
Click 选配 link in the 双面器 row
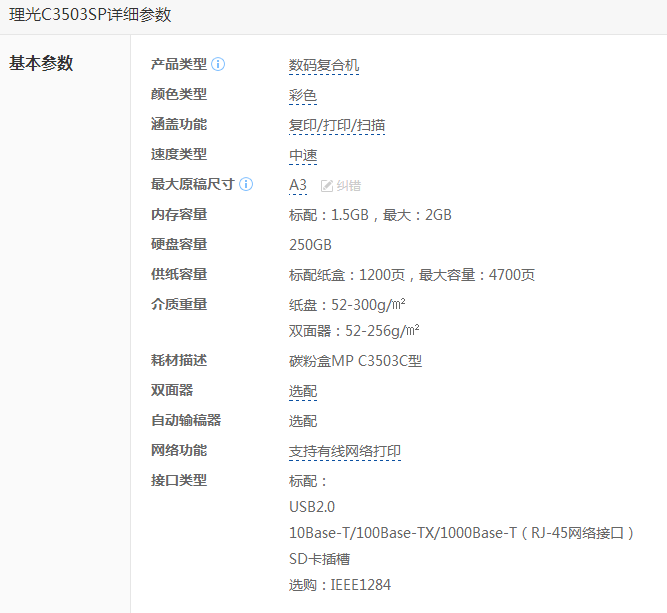(303, 392)
